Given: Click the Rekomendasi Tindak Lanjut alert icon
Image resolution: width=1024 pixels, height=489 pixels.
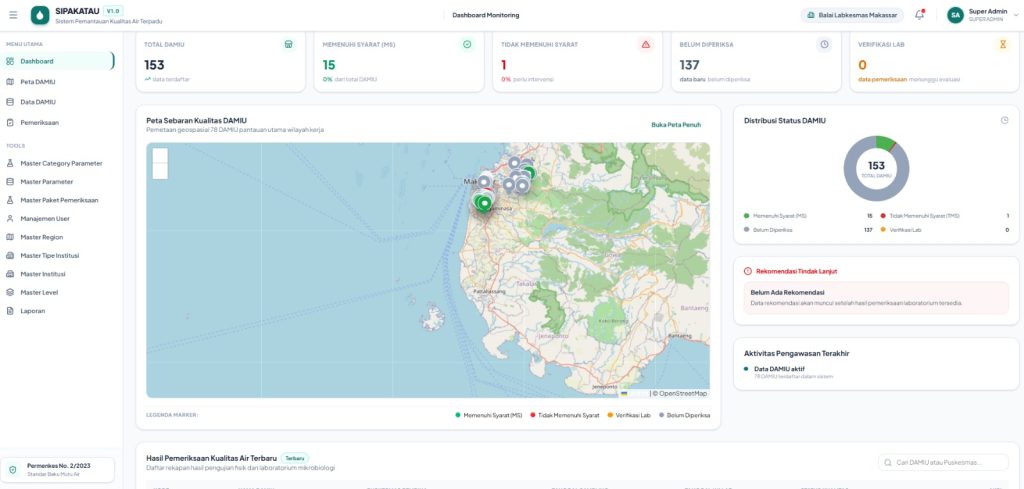Looking at the screenshot, I should click(x=748, y=271).
